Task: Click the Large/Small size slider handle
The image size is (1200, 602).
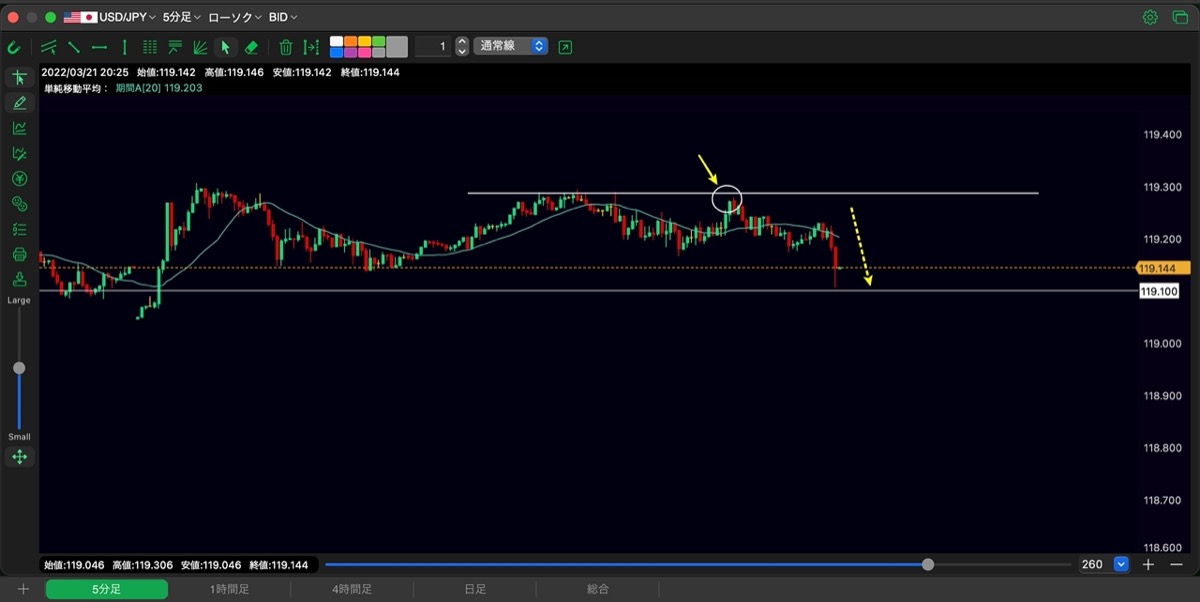Action: click(19, 368)
